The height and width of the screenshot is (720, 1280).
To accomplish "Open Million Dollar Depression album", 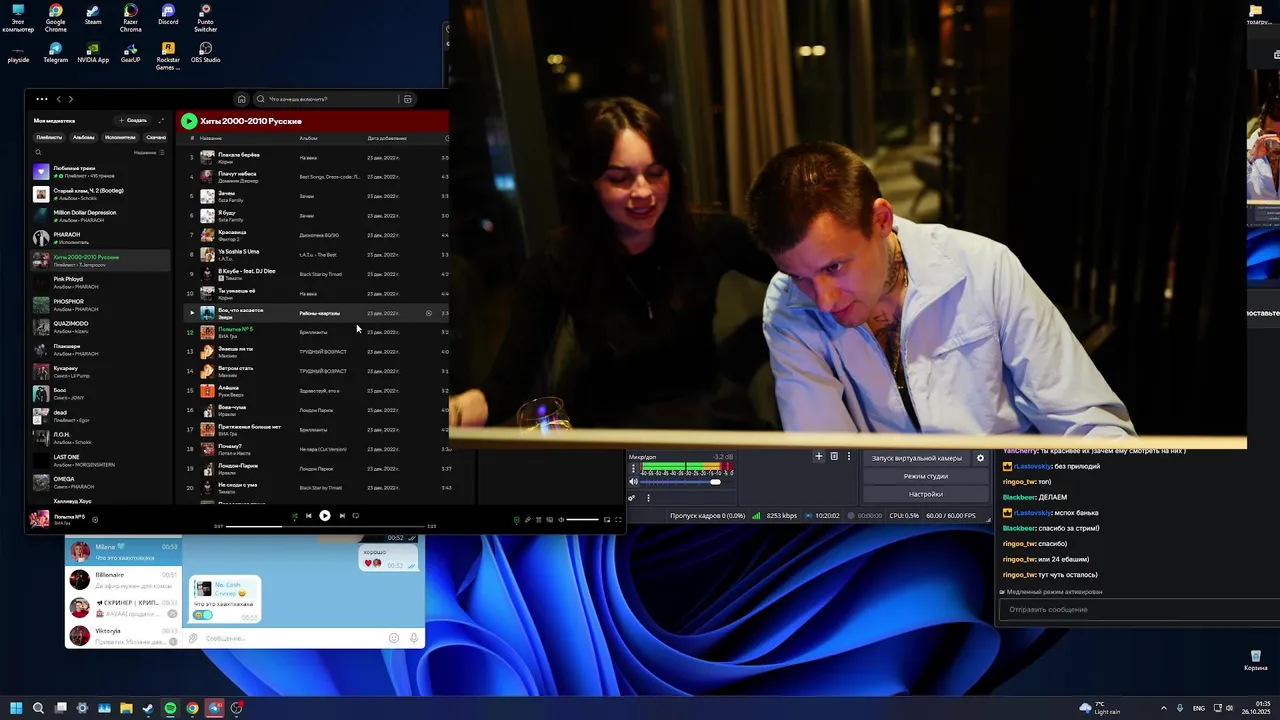I will coord(98,216).
